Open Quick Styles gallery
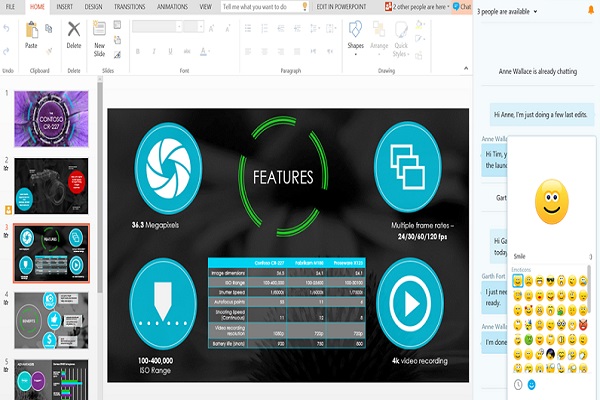Viewport: 600px width, 400px height. pyautogui.click(x=401, y=39)
